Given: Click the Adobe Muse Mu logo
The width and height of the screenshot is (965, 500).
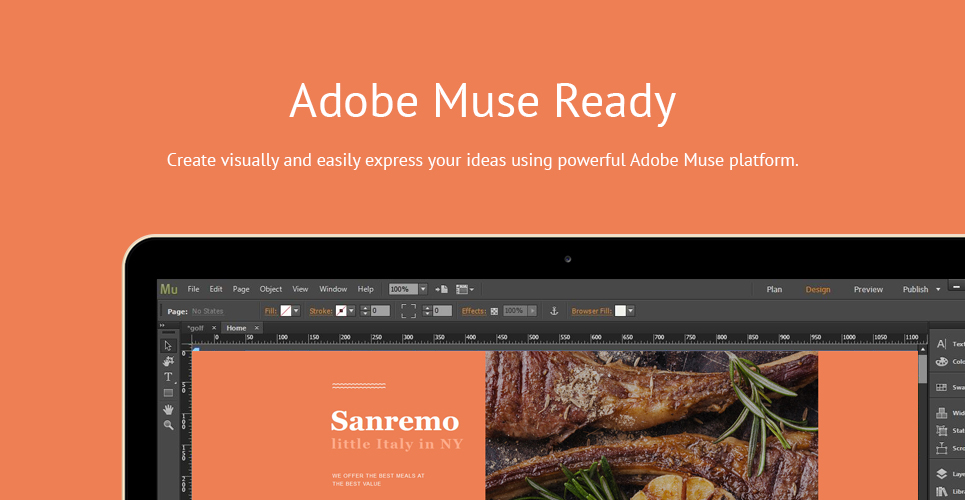Looking at the screenshot, I should (x=169, y=289).
